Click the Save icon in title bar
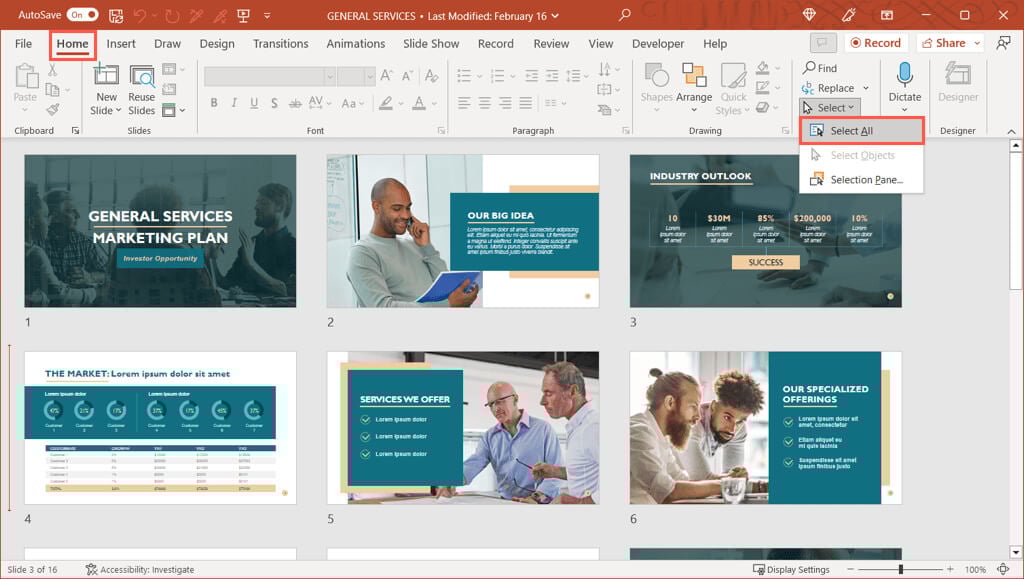 click(x=116, y=15)
